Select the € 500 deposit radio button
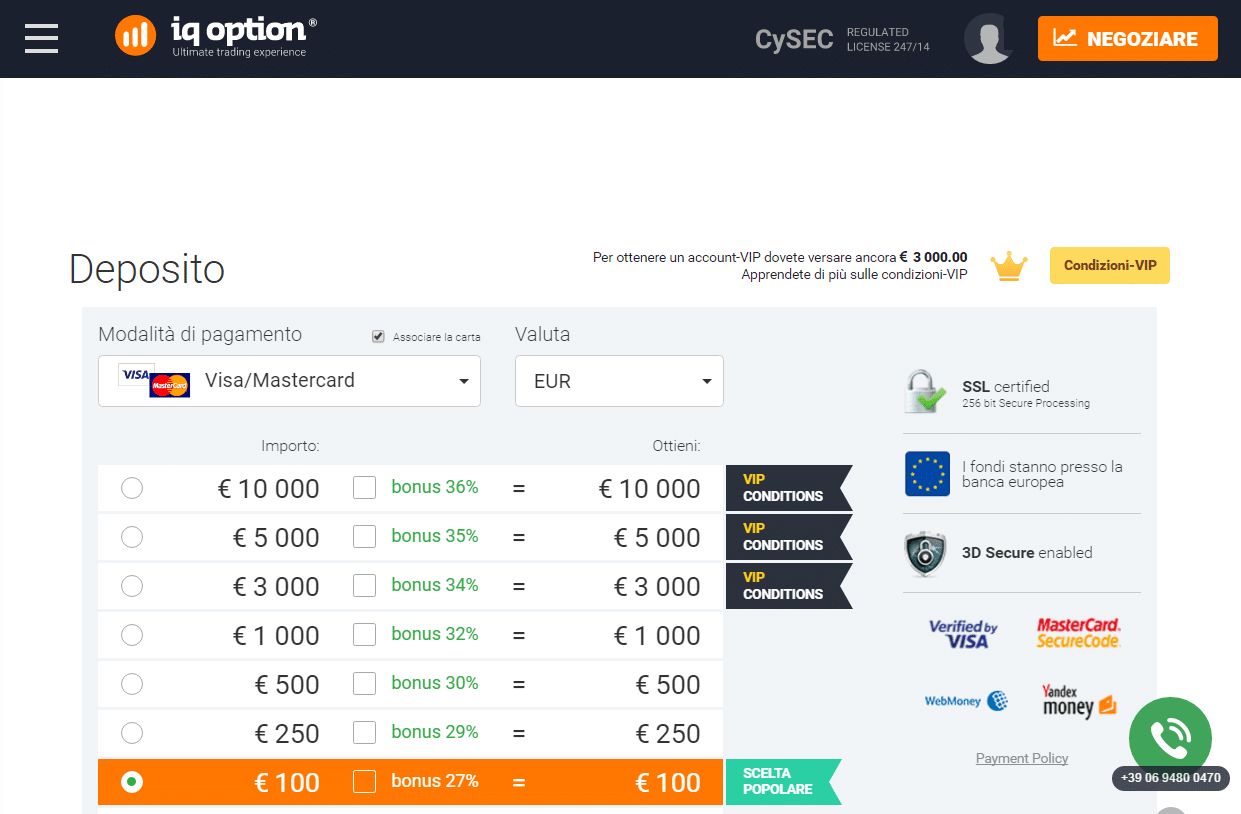This screenshot has height=814, width=1241. (x=132, y=684)
